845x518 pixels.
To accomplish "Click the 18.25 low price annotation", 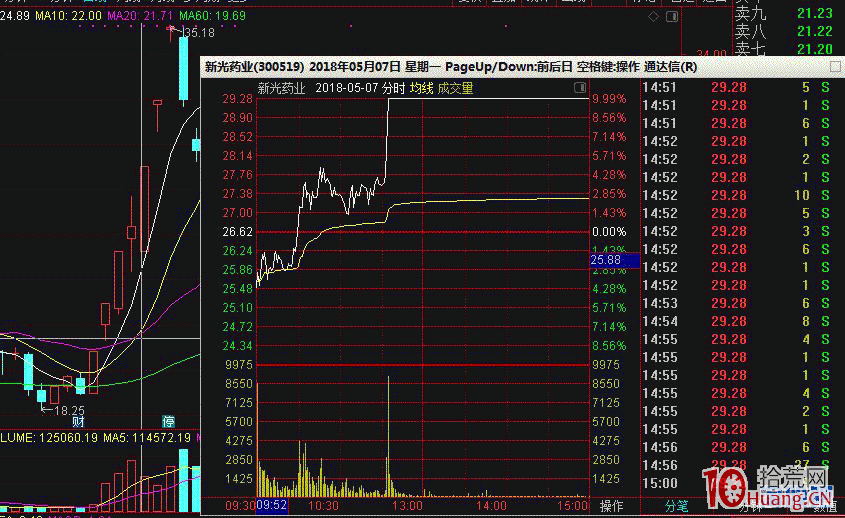I will point(69,411).
